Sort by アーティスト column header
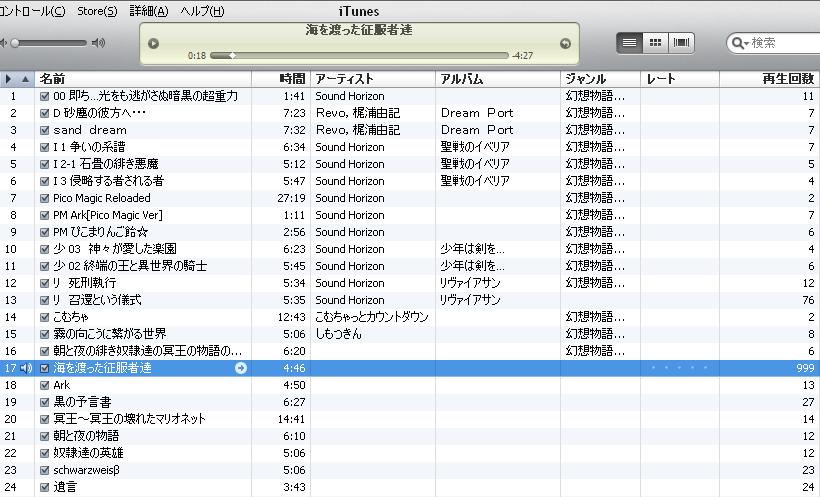This screenshot has width=820, height=497. [373, 79]
